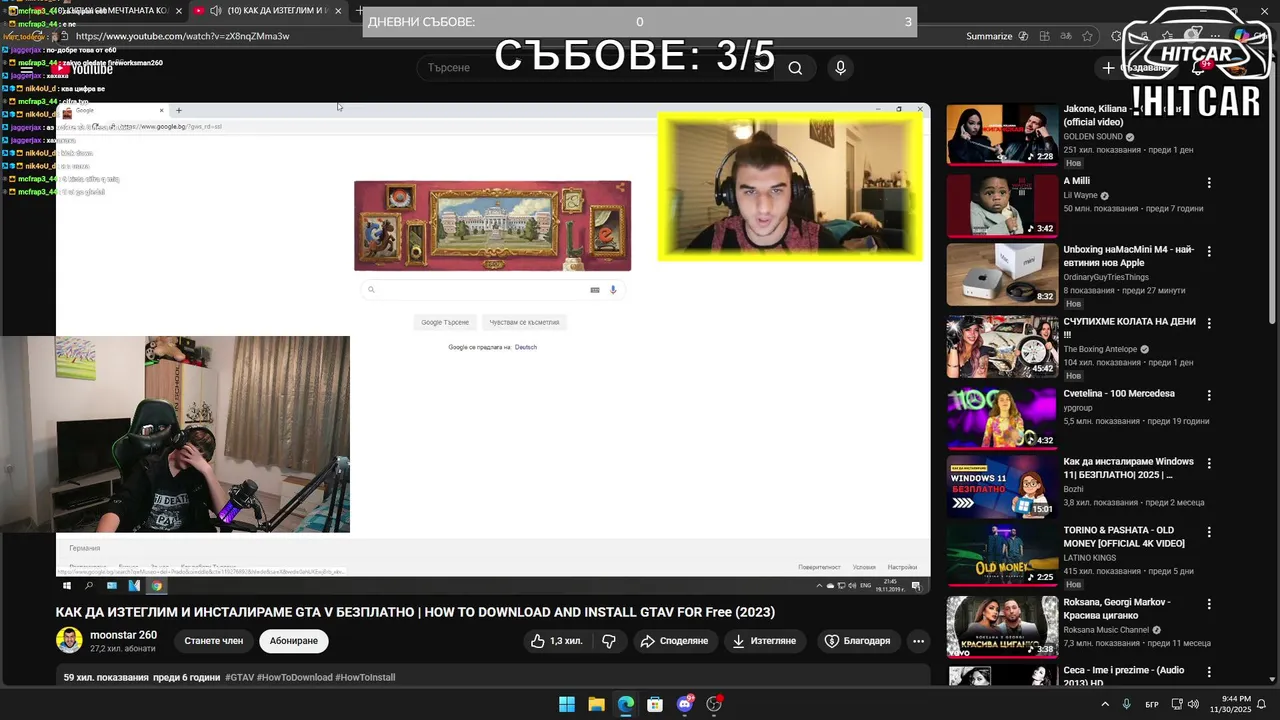This screenshot has height=720, width=1280.
Task: Open browser extensions puzzle icon
Action: click(1117, 36)
